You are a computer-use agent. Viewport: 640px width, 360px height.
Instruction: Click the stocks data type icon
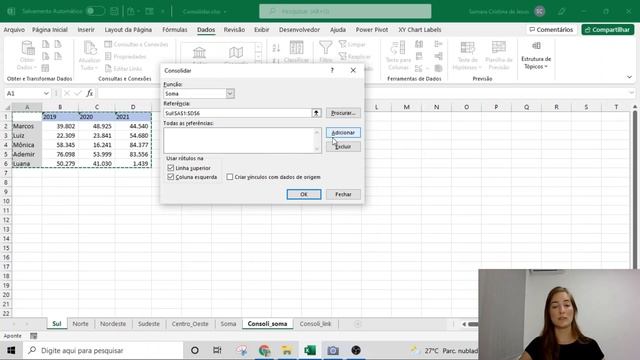pyautogui.click(x=199, y=53)
